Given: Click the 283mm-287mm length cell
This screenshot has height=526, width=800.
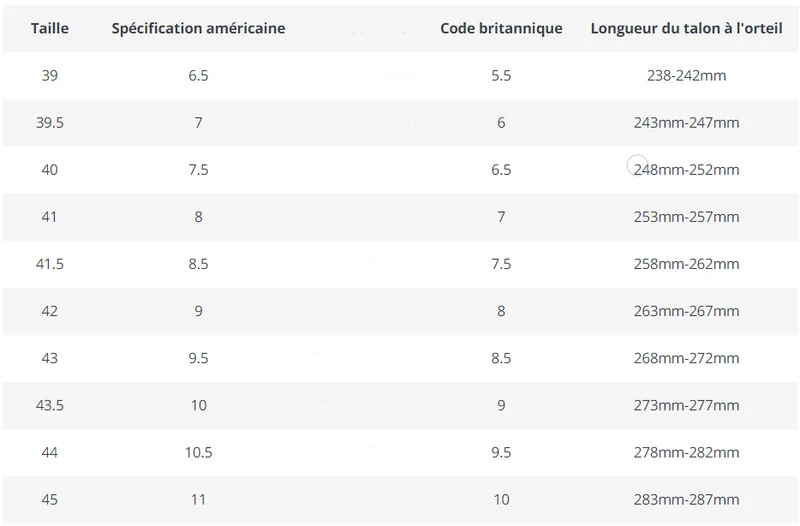Looking at the screenshot, I should (686, 499).
